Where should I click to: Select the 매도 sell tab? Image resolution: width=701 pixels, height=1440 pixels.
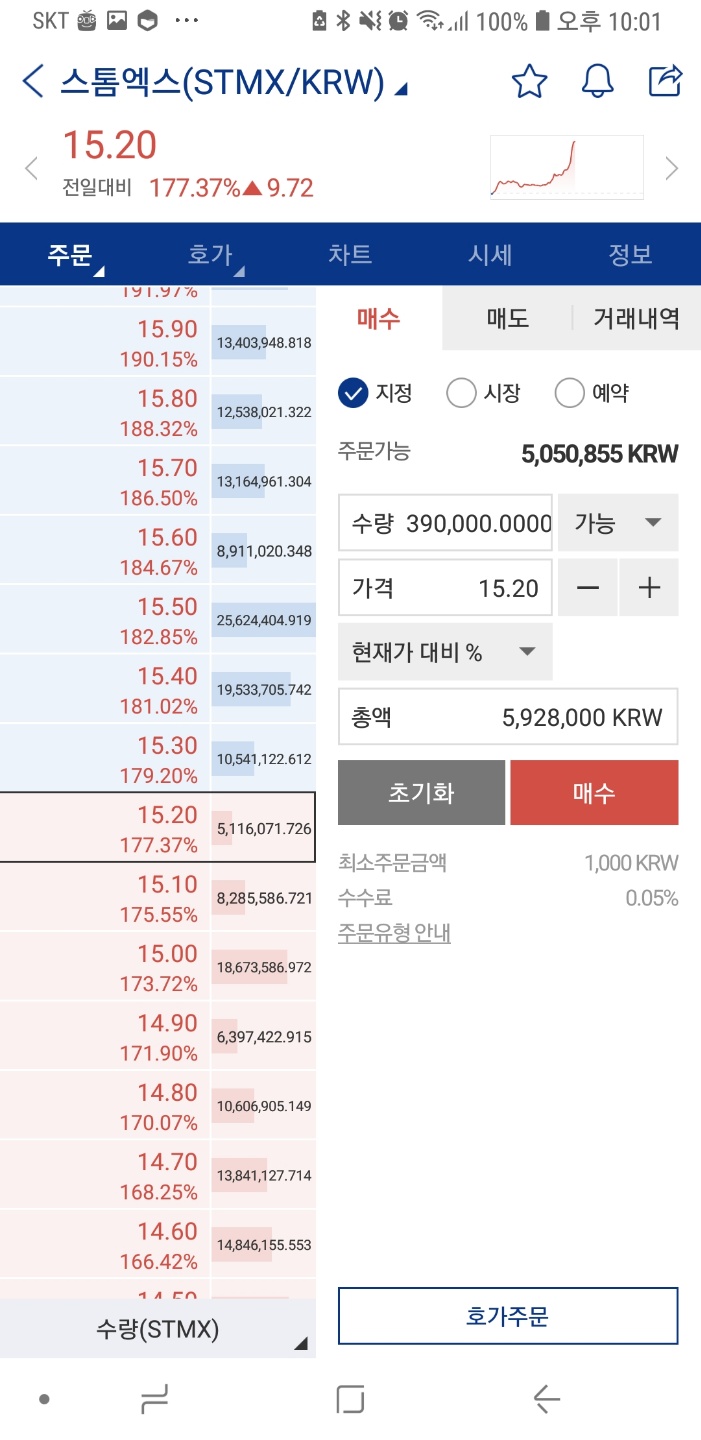click(x=508, y=318)
